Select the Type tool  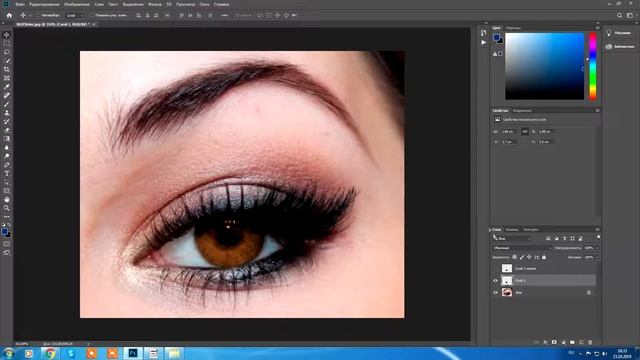click(x=7, y=173)
